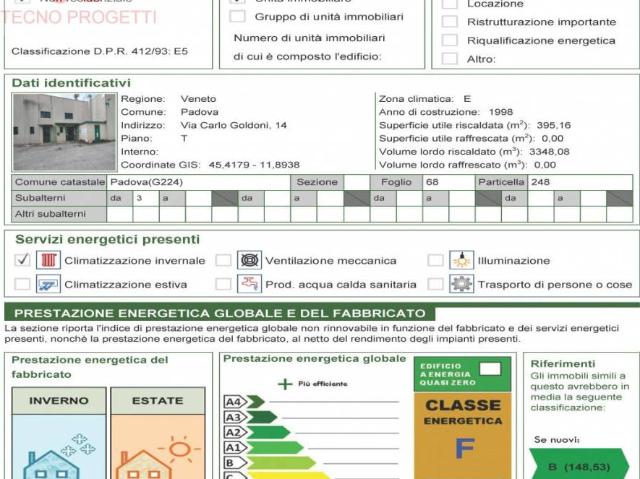Click the Sezione empty field
Viewport: 640px width, 479px height.
356,182
